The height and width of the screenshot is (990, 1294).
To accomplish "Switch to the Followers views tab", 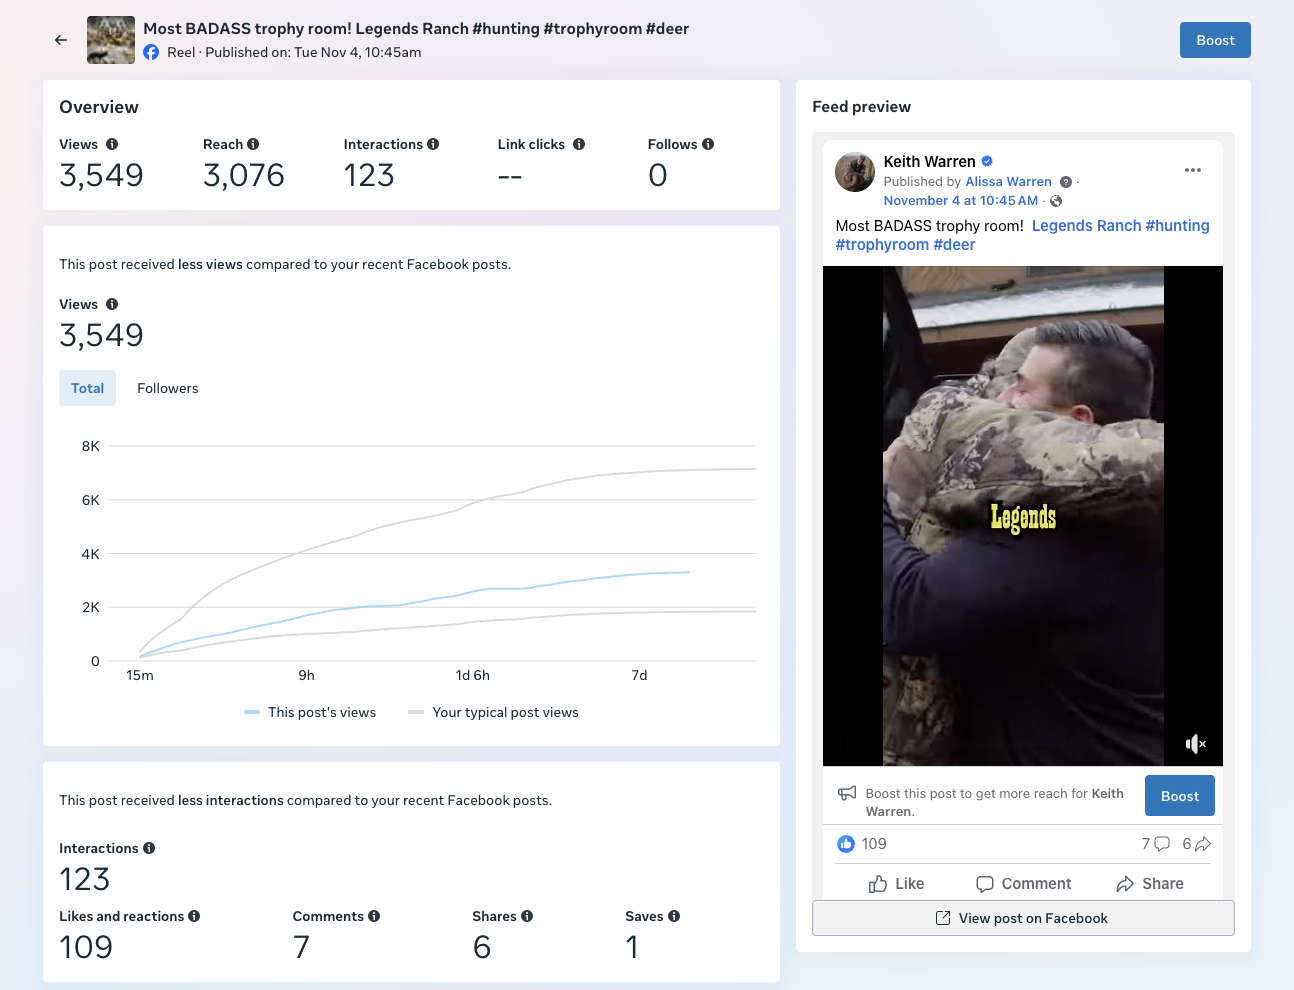I will point(168,388).
